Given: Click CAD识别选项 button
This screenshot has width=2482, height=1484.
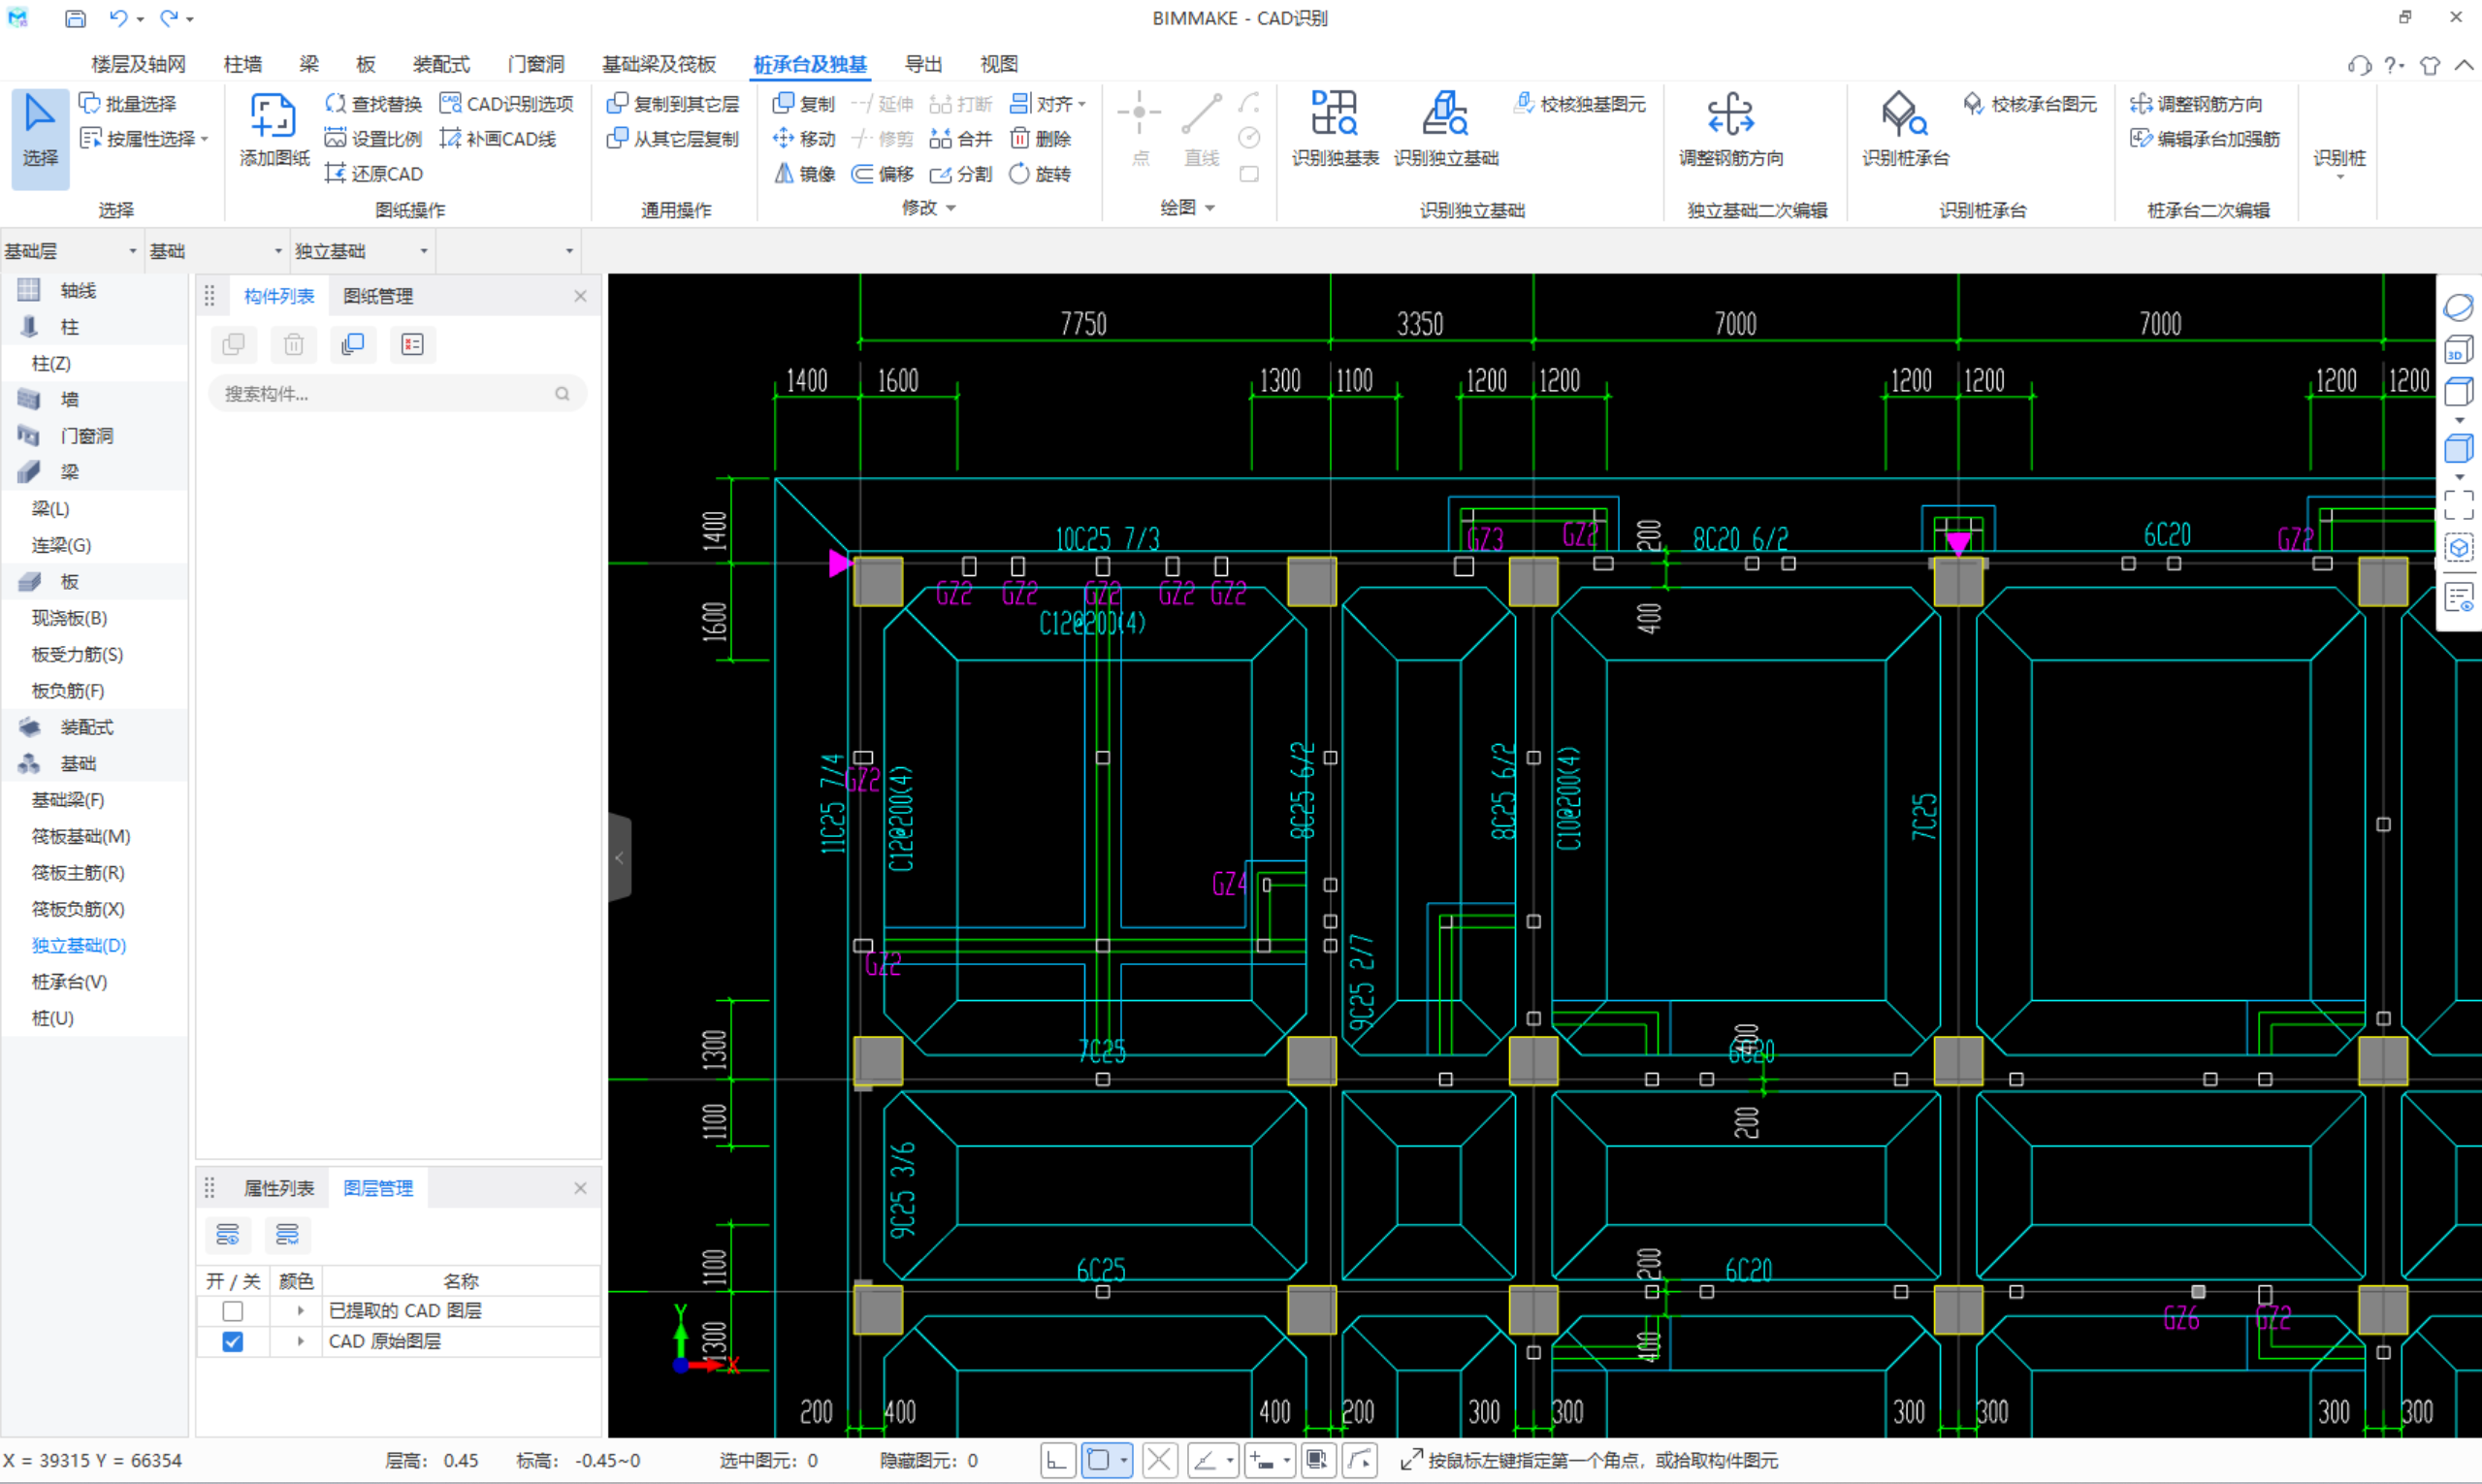Looking at the screenshot, I should point(506,104).
